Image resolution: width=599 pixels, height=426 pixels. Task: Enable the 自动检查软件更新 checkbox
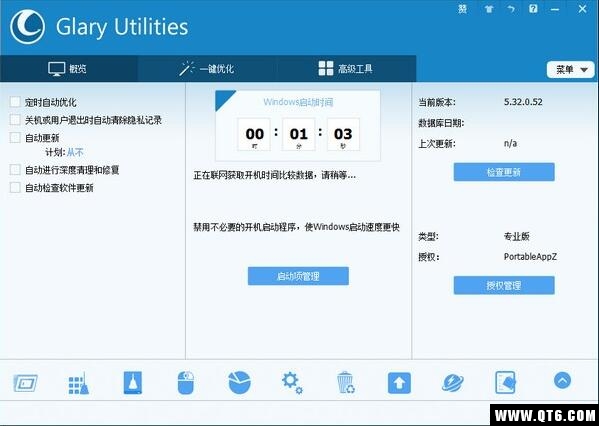pos(15,187)
